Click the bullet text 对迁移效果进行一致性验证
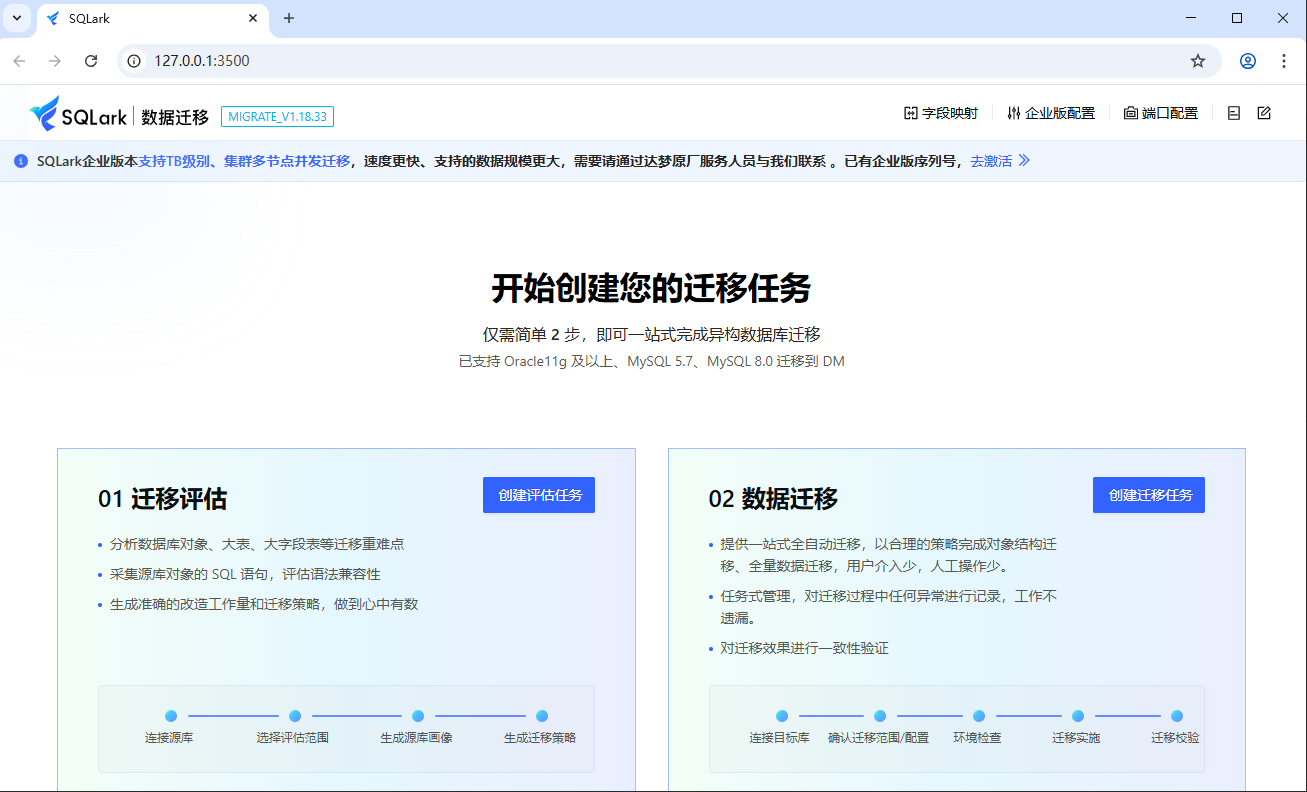Viewport: 1307px width, 792px height. click(805, 648)
